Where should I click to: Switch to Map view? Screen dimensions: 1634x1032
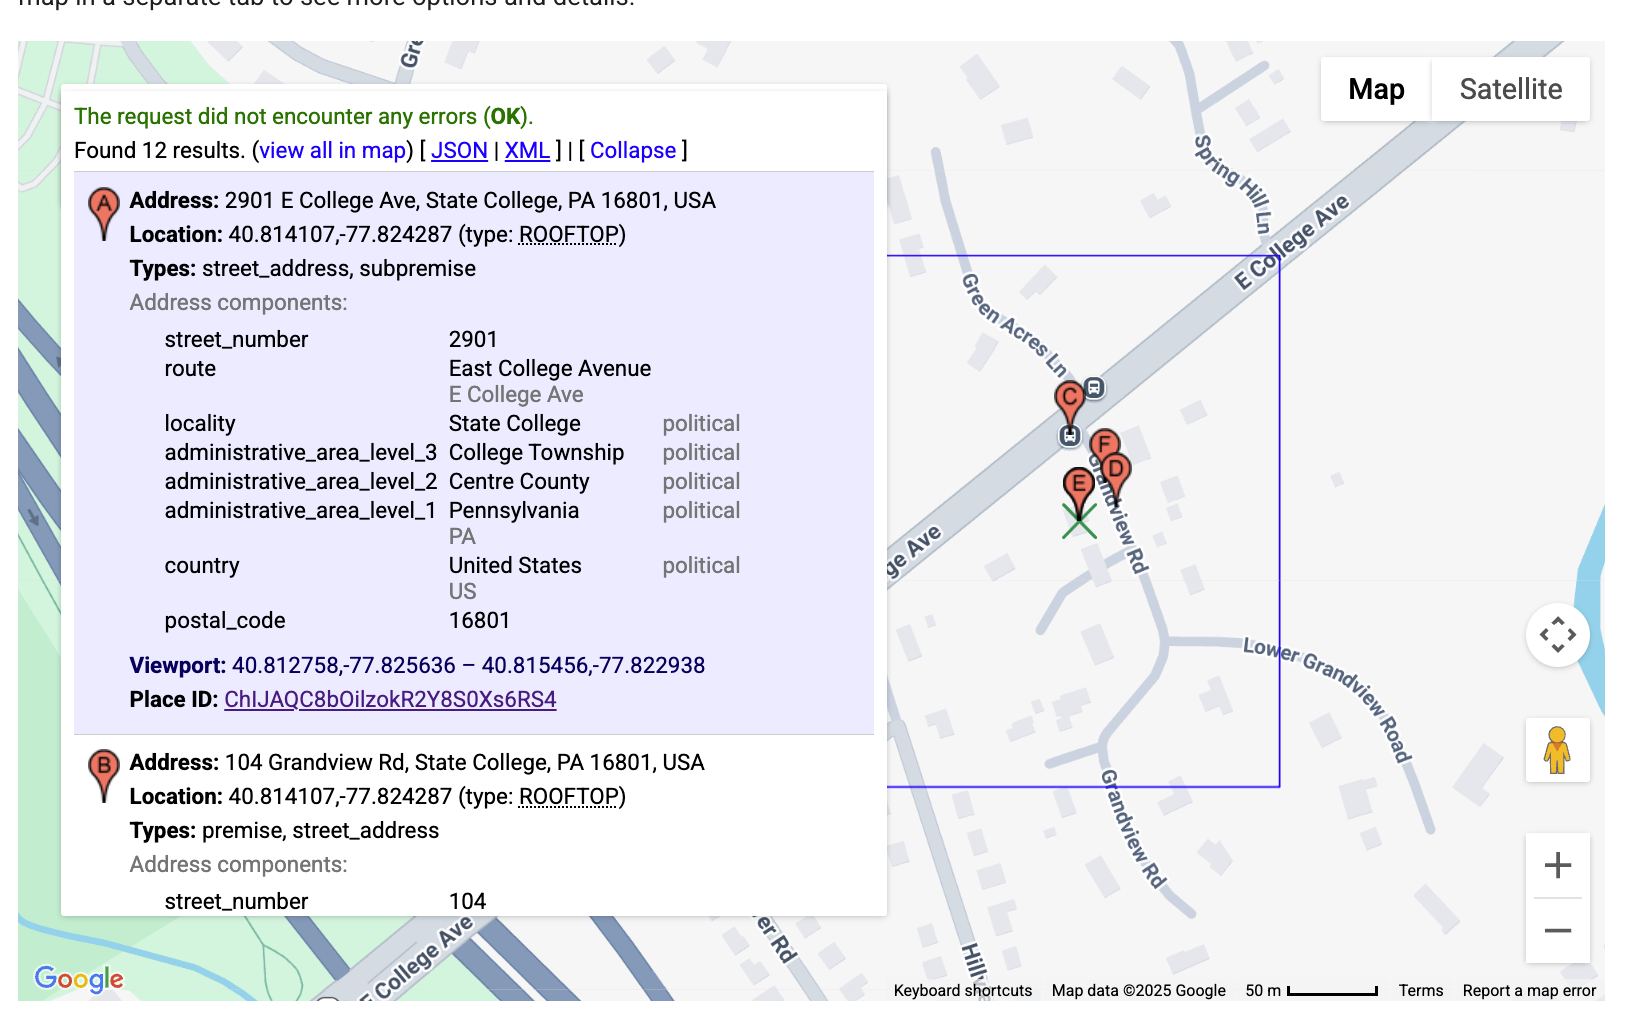[x=1376, y=89]
